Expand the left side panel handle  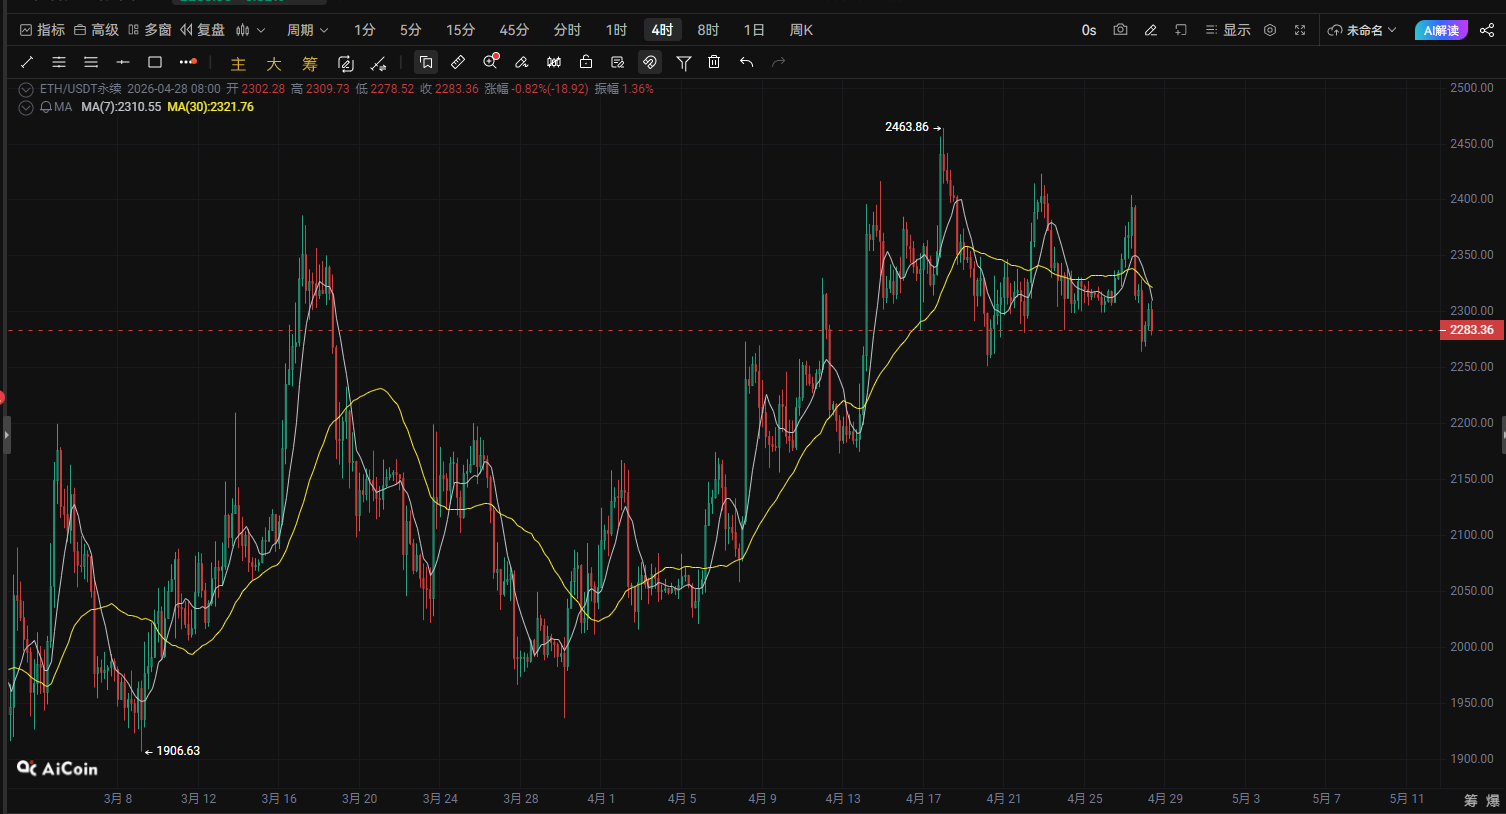(7, 436)
